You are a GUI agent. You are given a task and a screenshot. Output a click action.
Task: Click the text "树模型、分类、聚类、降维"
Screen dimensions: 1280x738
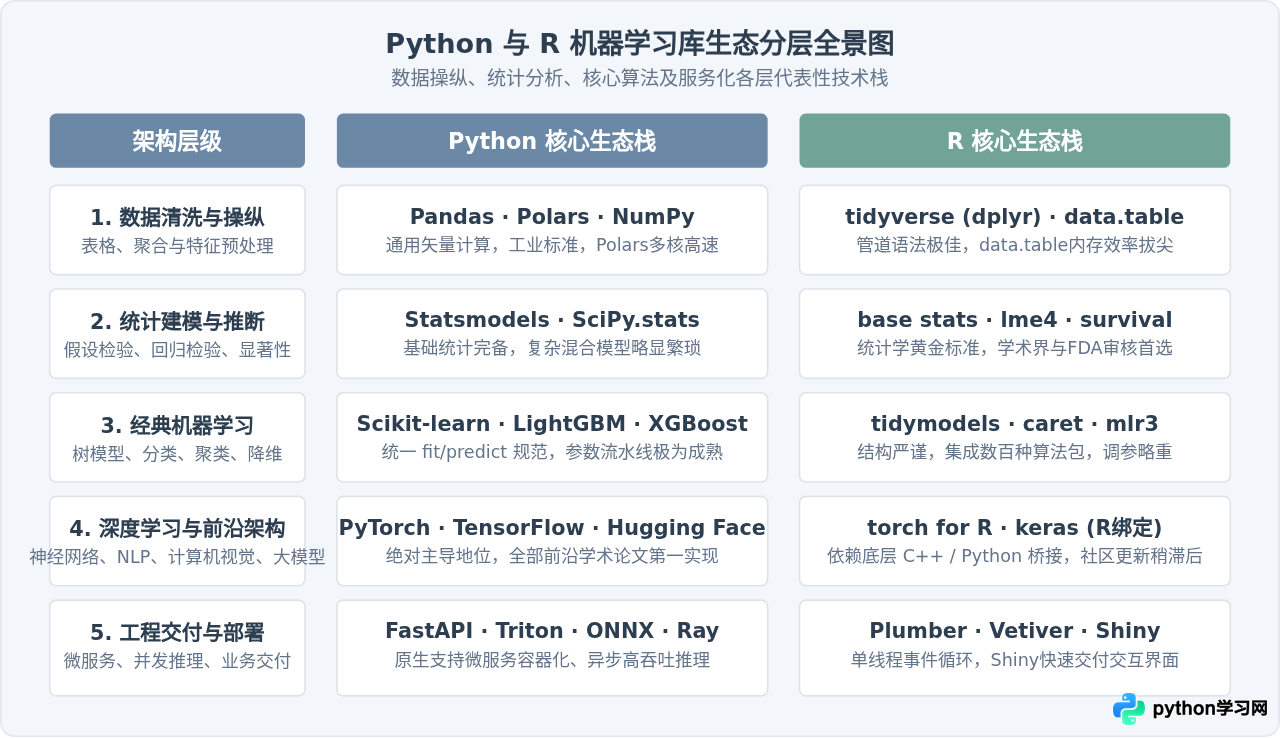pos(177,454)
